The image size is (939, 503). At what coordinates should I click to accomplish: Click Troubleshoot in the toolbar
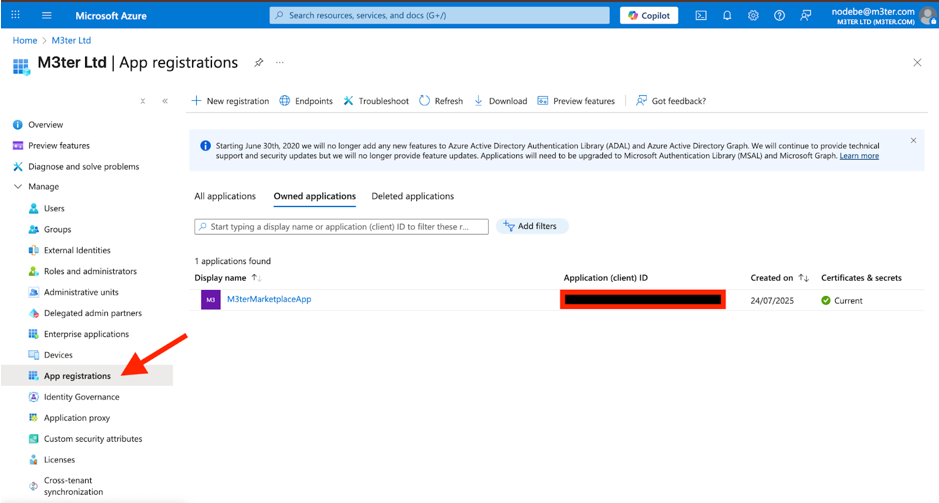click(376, 101)
